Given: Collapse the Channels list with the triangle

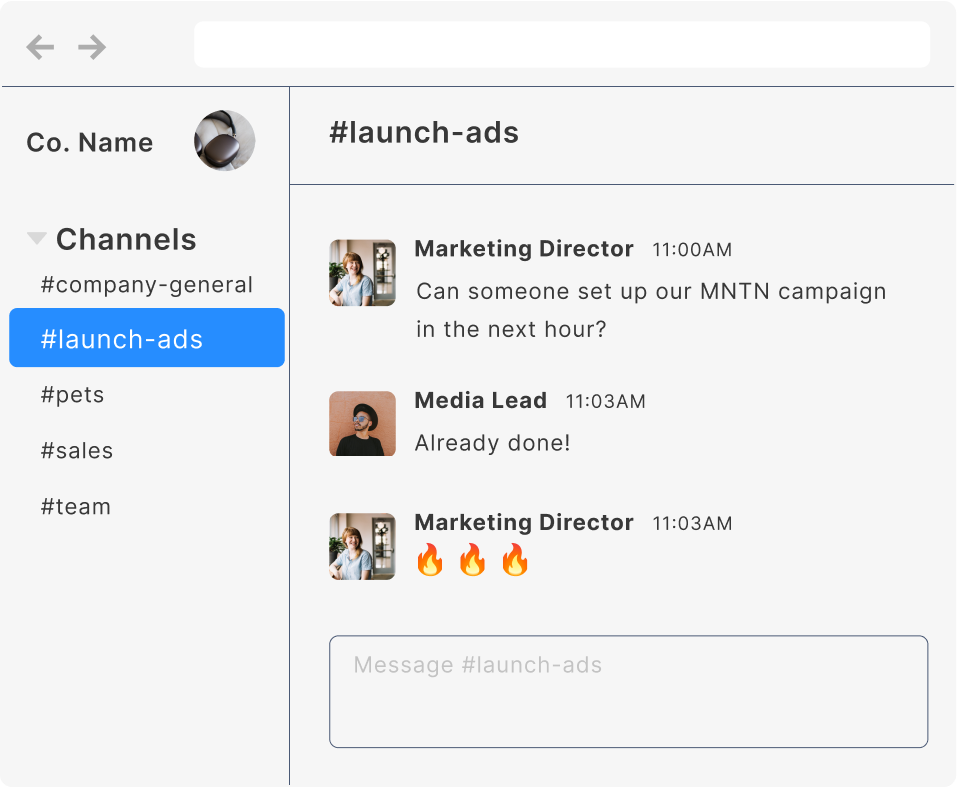Looking at the screenshot, I should click(x=37, y=239).
